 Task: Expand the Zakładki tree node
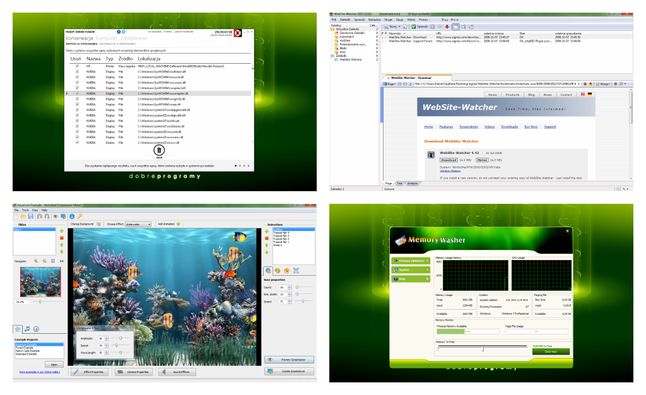coord(332,56)
